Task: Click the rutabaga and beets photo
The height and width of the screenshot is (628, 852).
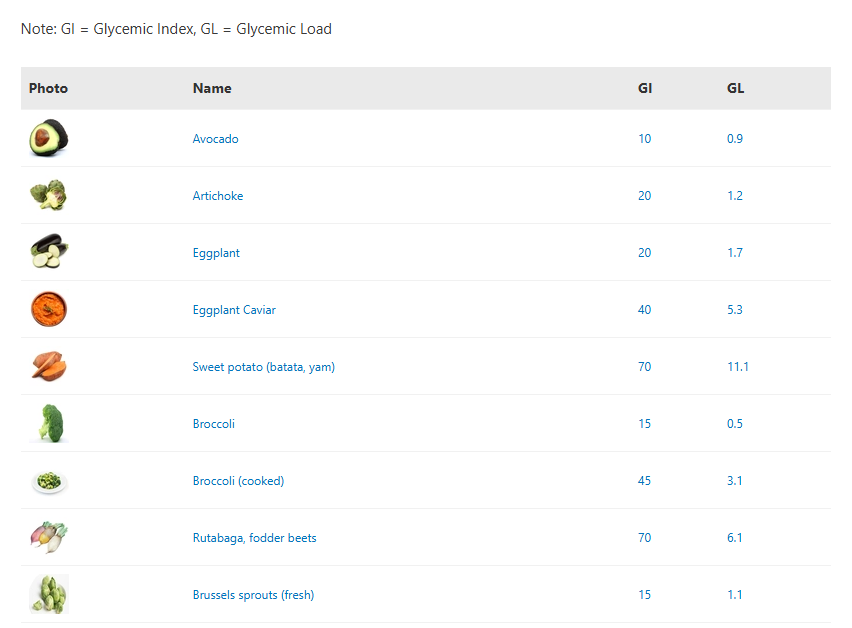Action: [49, 537]
